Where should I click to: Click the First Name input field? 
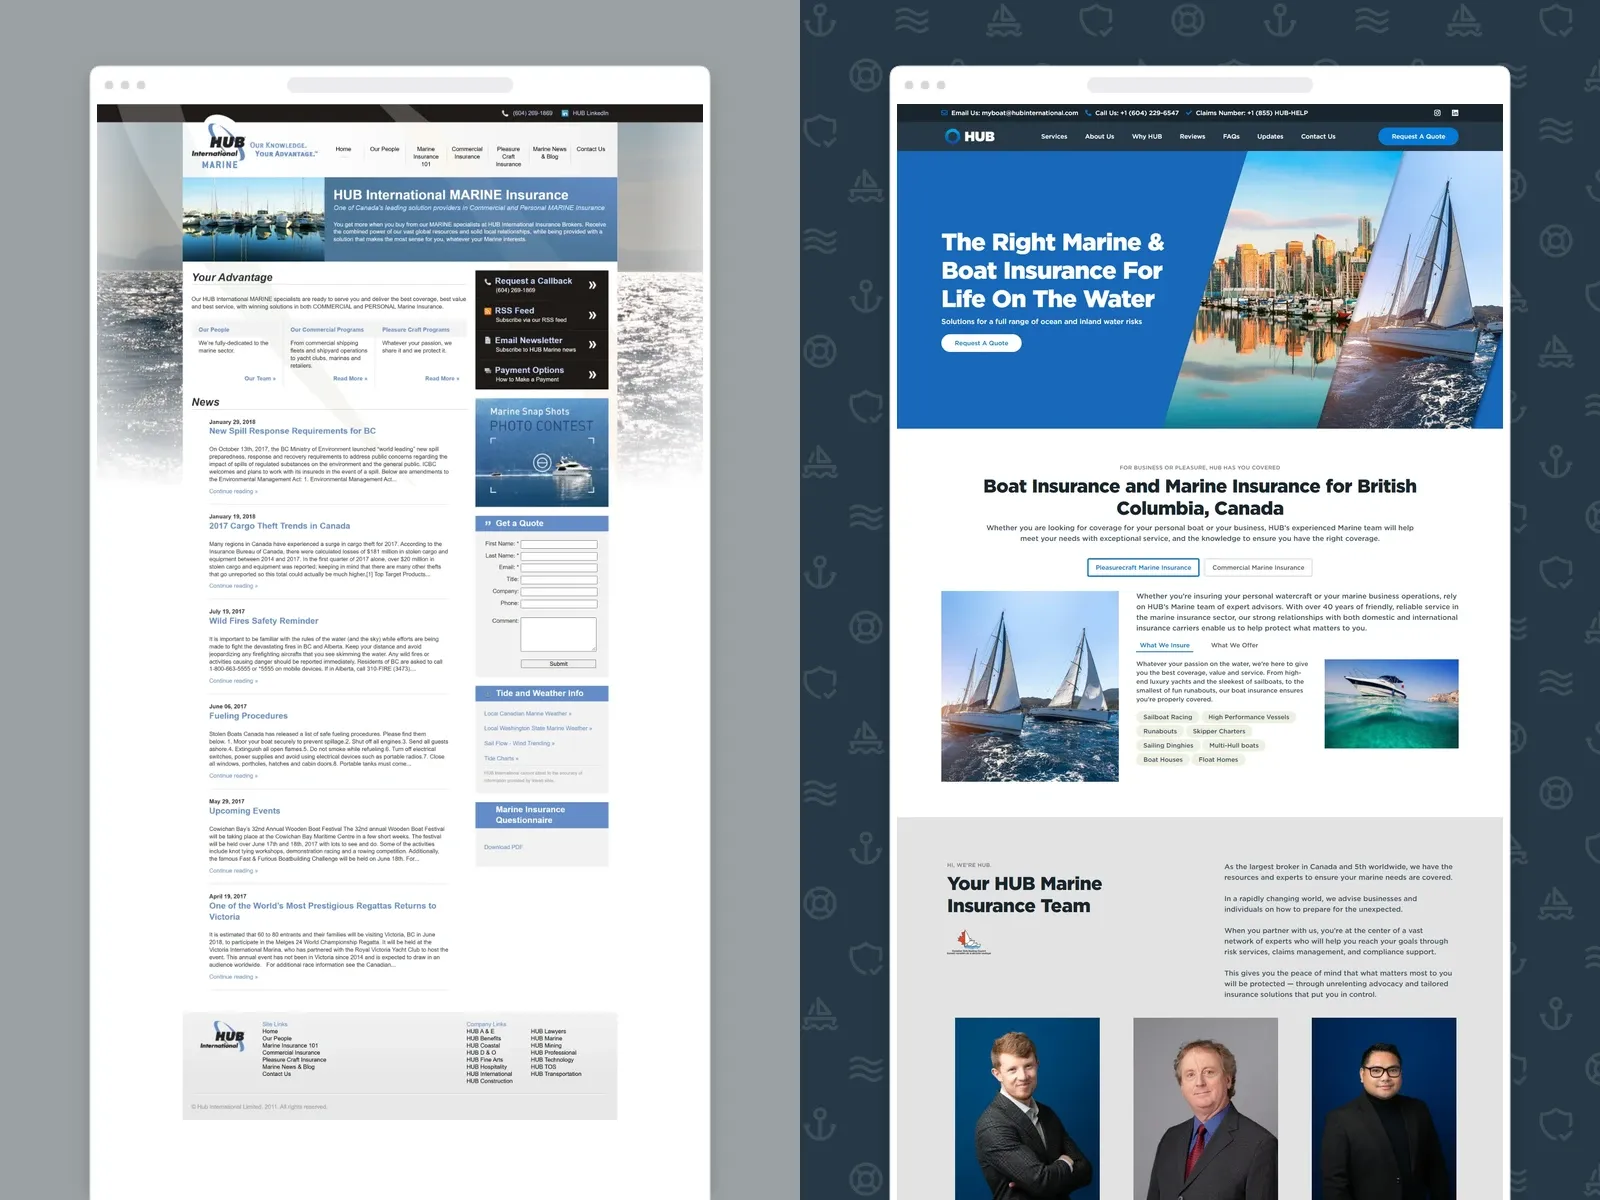pos(559,544)
